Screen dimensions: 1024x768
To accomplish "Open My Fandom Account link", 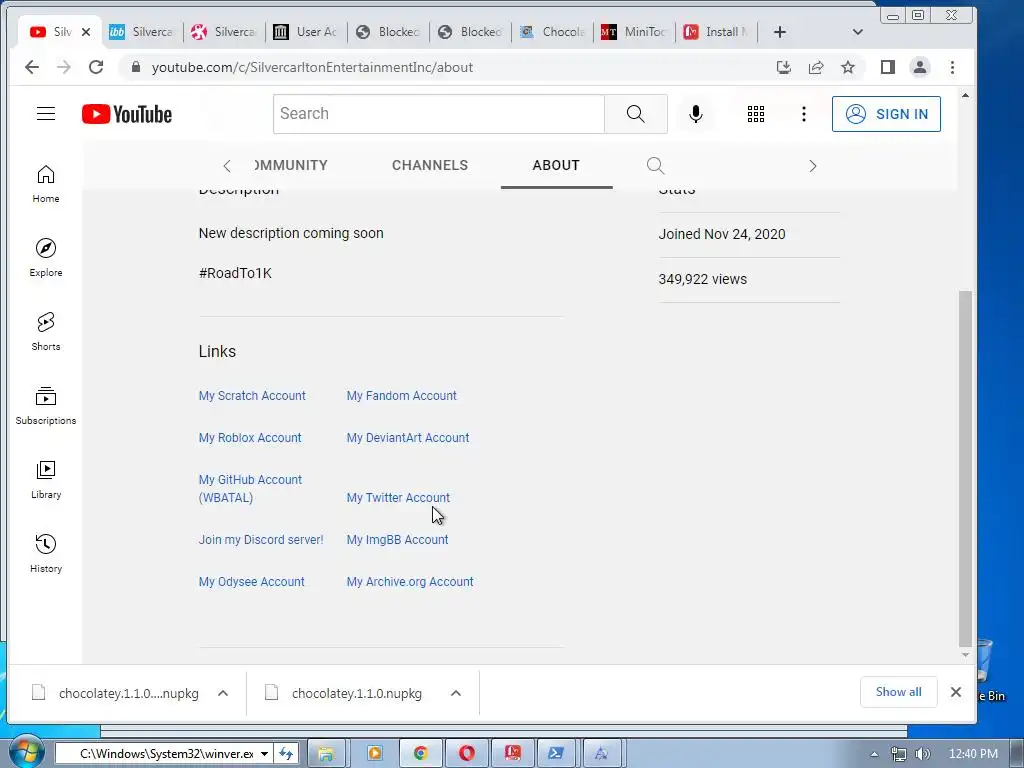I will point(402,396).
